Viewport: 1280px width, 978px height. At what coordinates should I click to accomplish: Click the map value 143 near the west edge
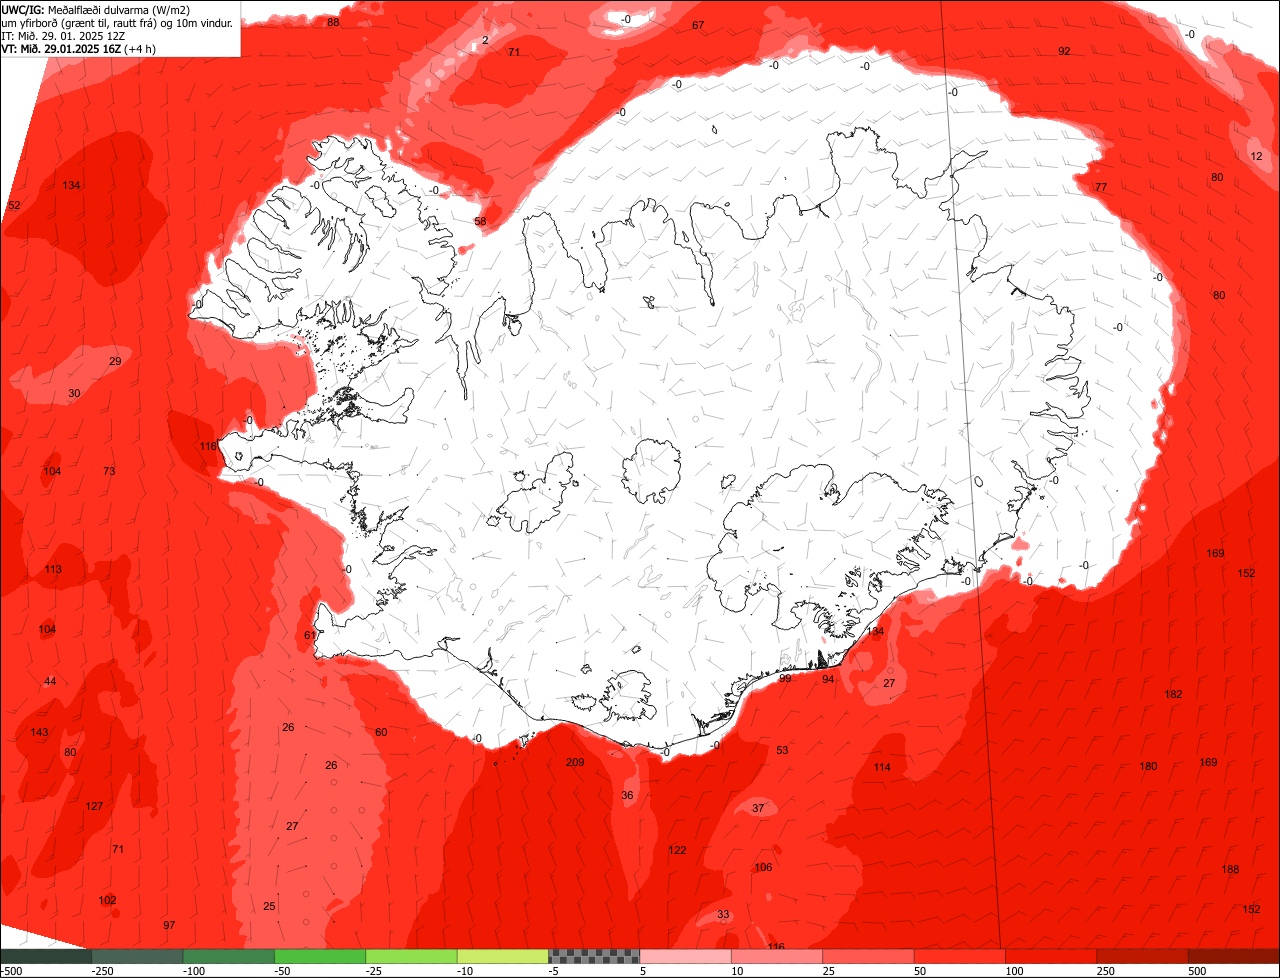pyautogui.click(x=39, y=732)
